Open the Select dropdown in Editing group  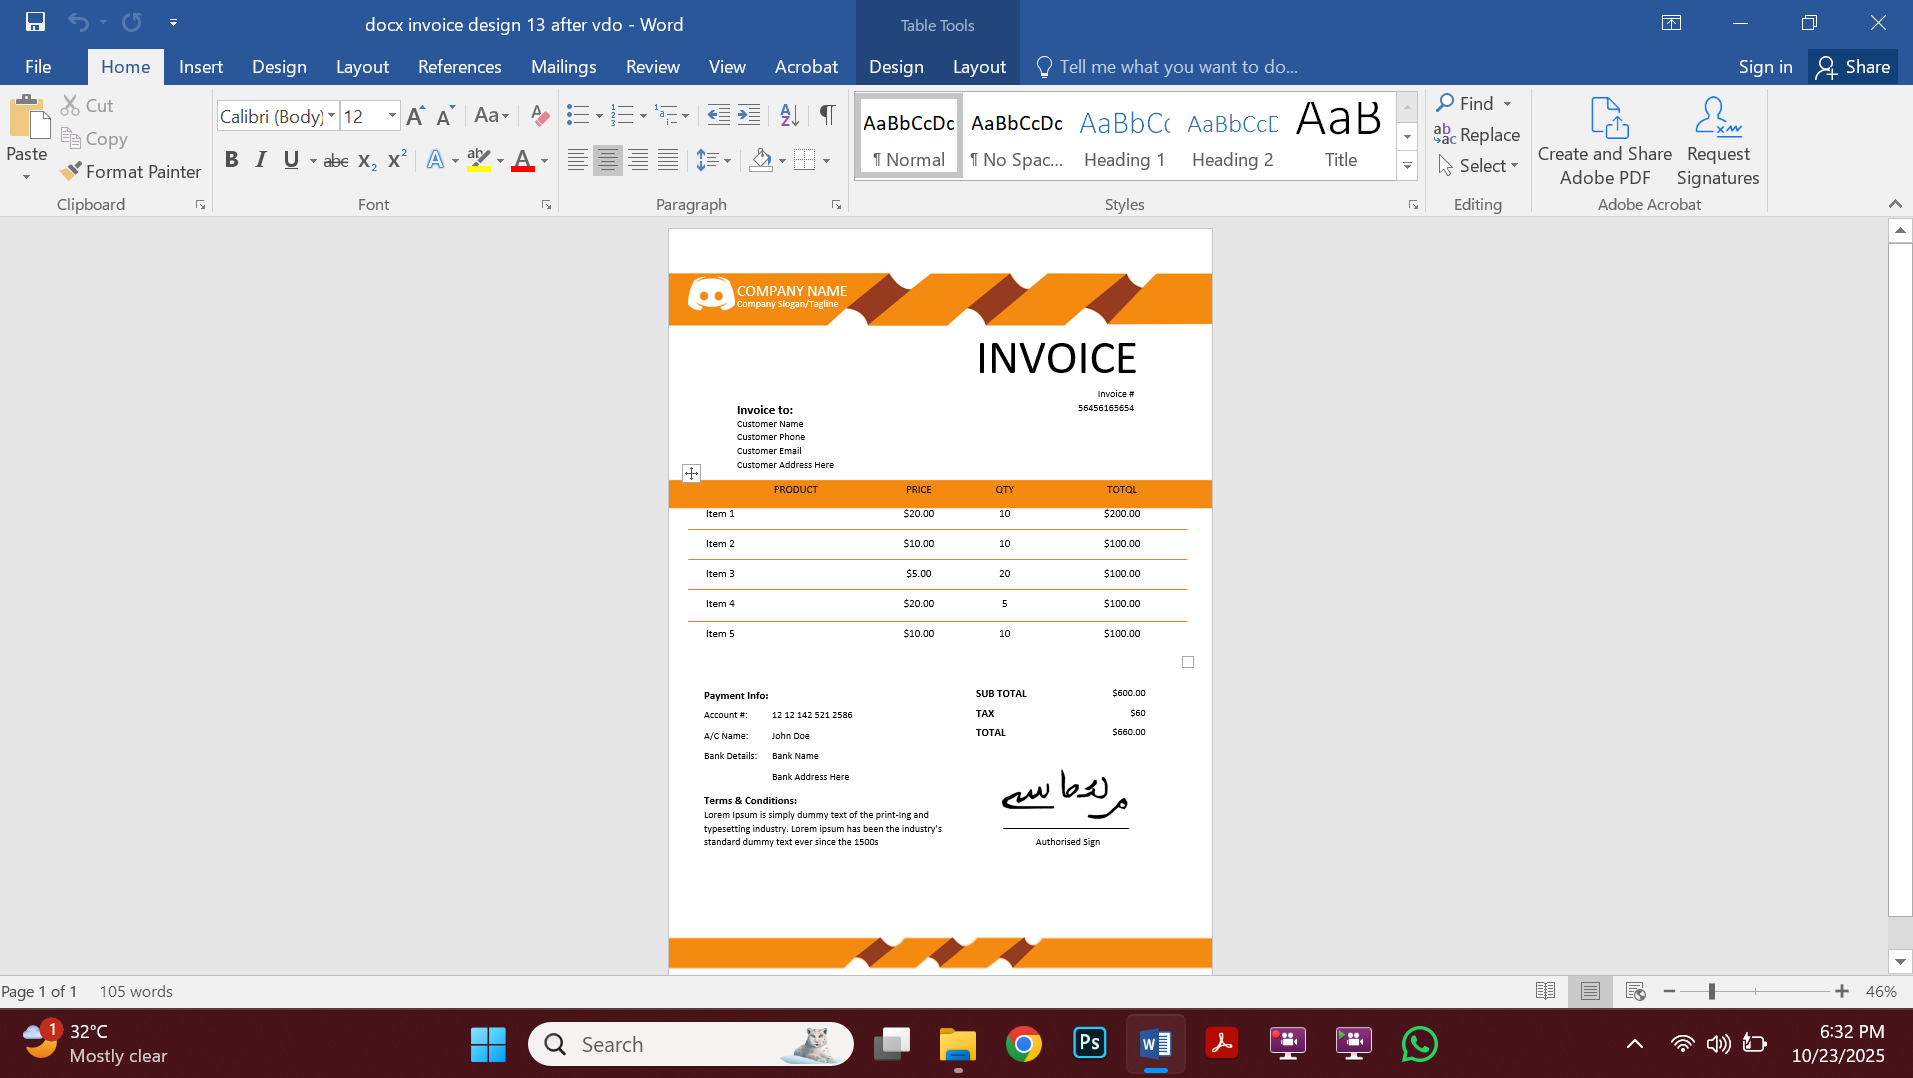[x=1478, y=165]
